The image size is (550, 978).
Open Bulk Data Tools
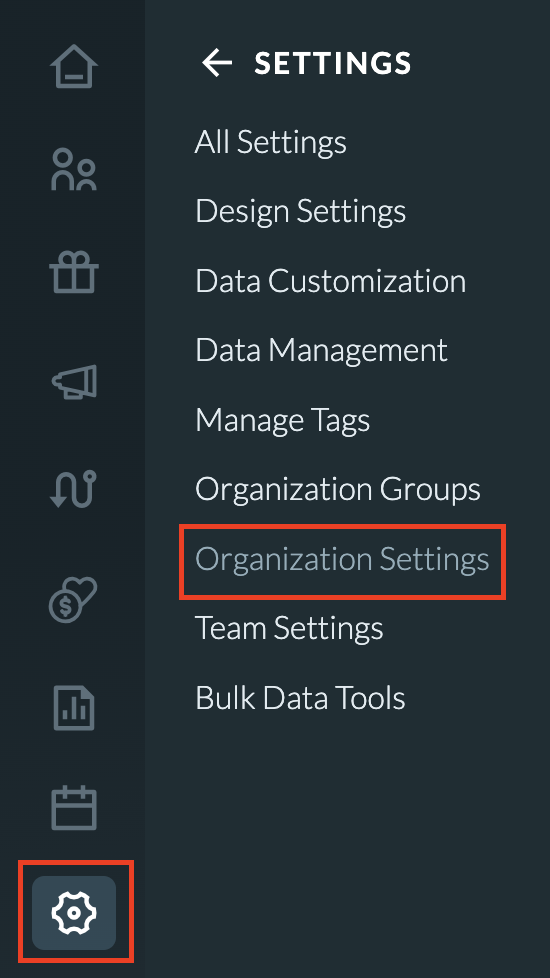tap(301, 697)
